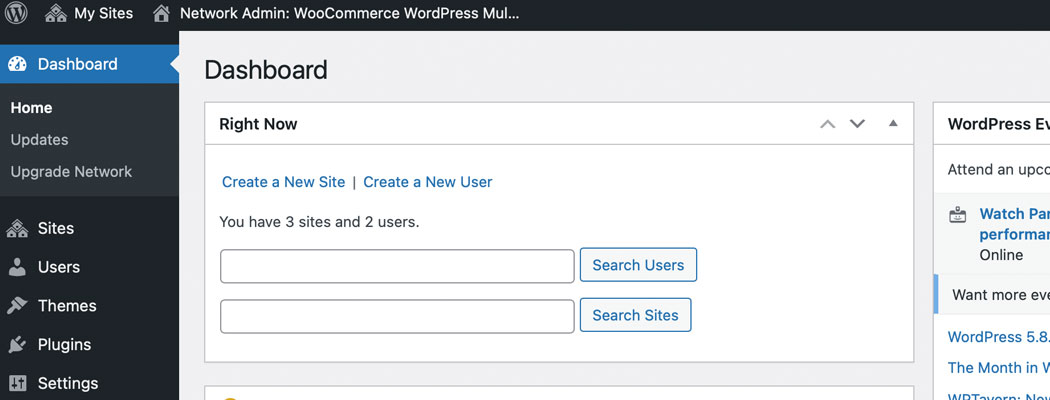Image resolution: width=1050 pixels, height=400 pixels.
Task: Open the WordPress 5.8 news link
Action: tap(998, 337)
